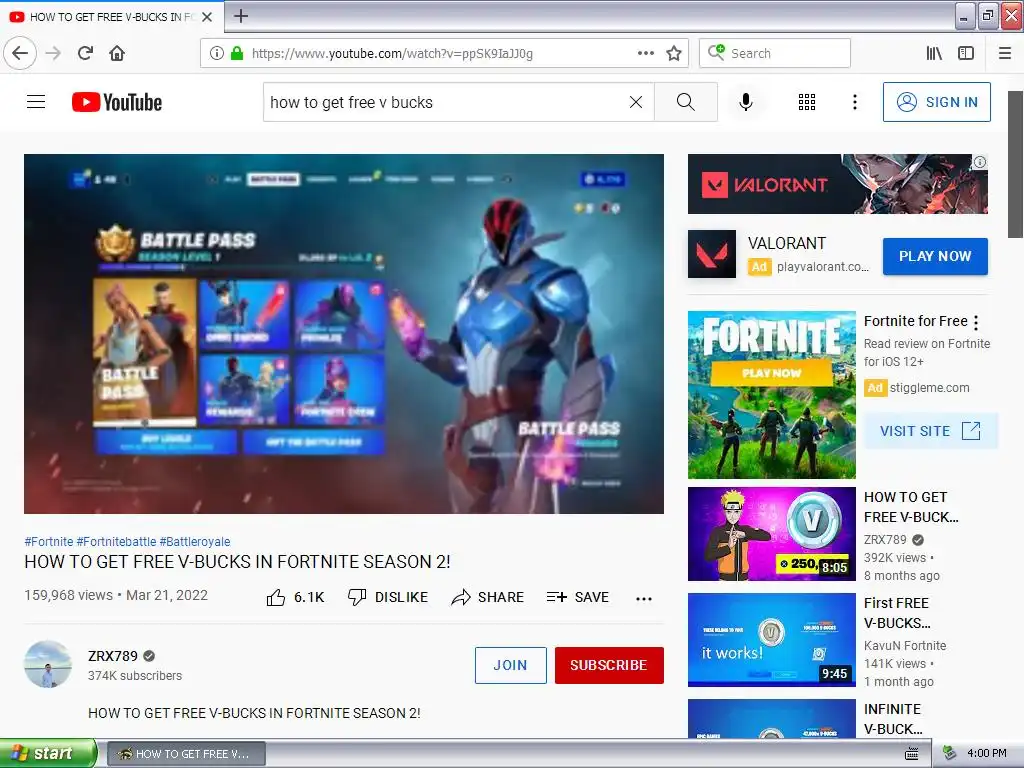Open the Windows start menu

[x=47, y=754]
